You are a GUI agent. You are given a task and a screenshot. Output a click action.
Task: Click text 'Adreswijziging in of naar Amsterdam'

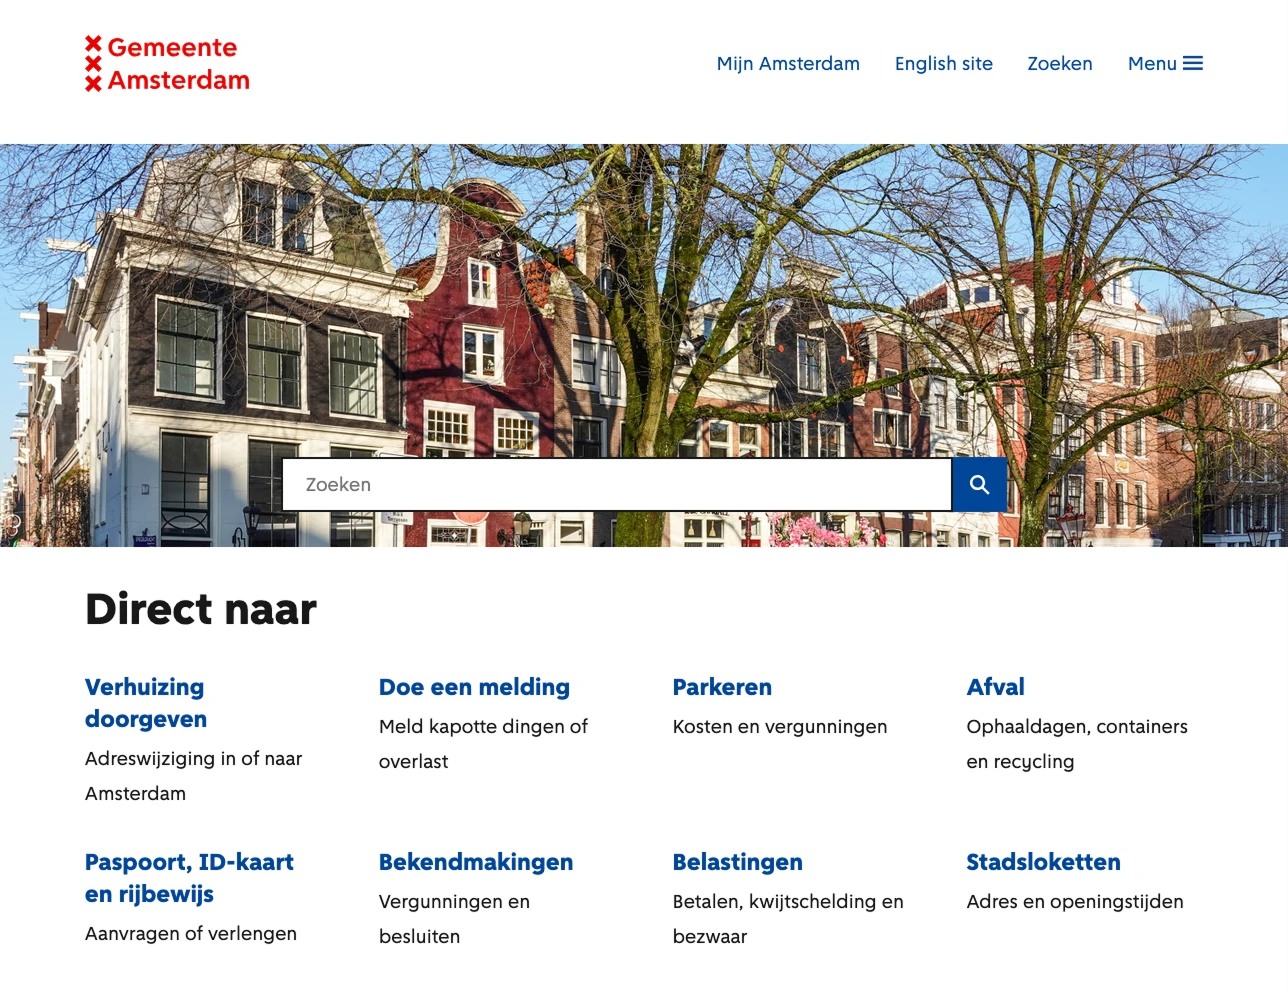(193, 776)
